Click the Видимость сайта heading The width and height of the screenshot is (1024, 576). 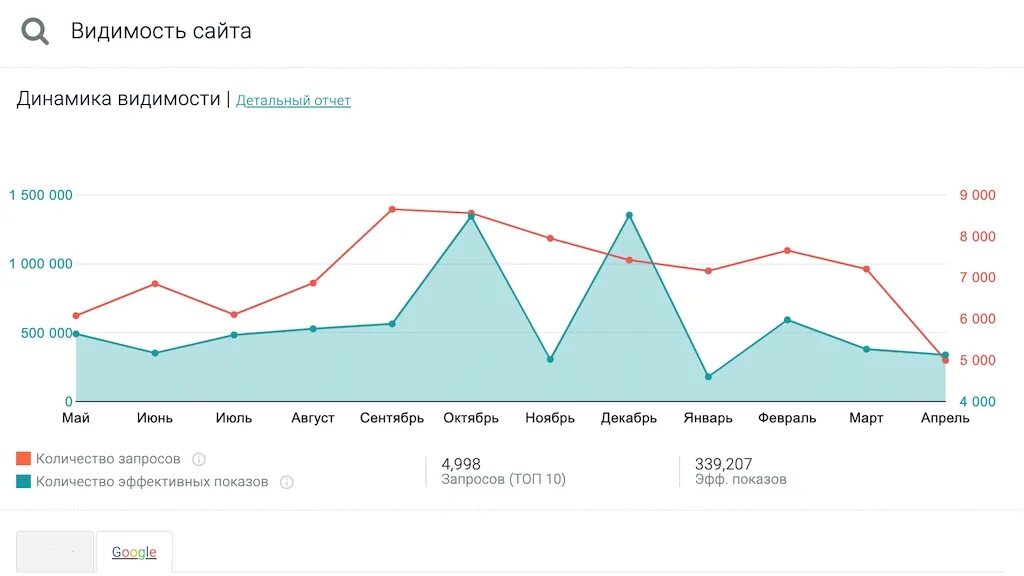161,31
